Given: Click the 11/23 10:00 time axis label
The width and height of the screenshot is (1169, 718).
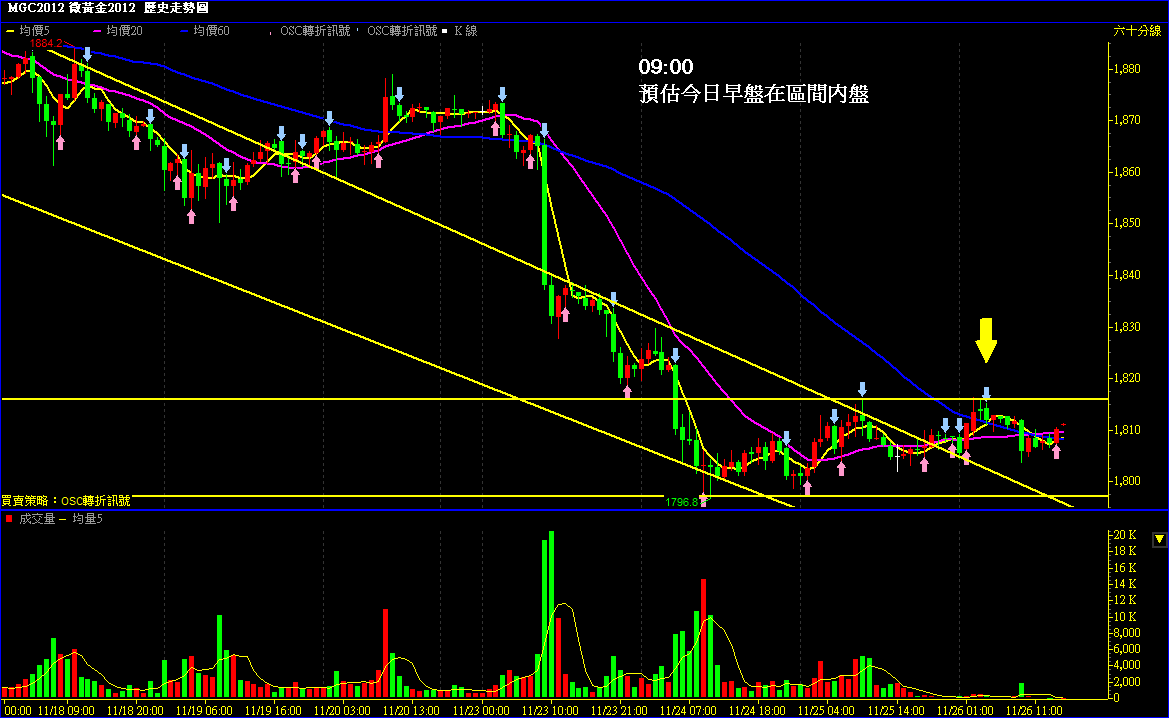Looking at the screenshot, I should [550, 711].
